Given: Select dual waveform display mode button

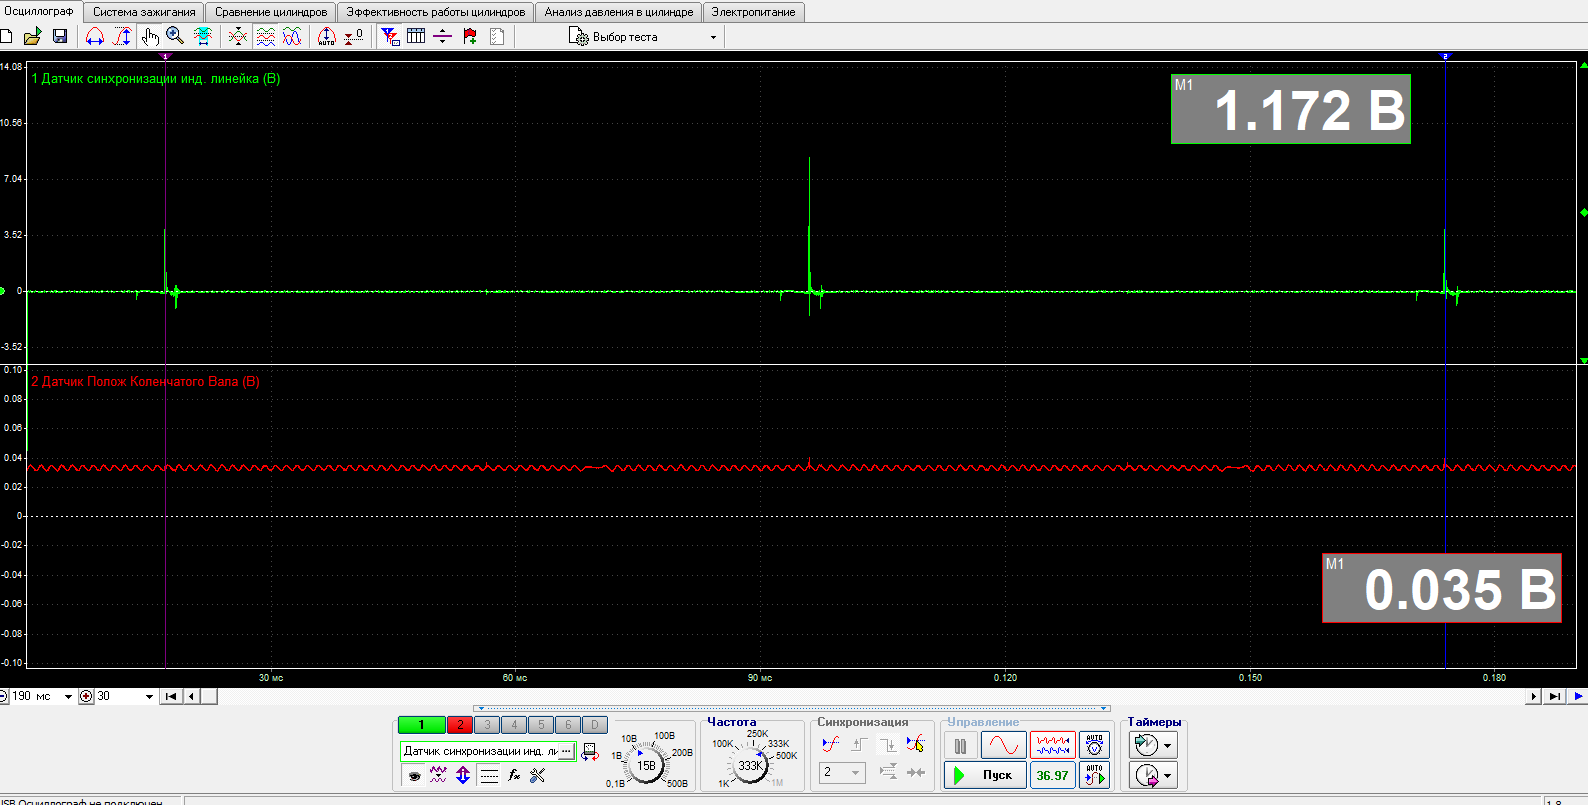Looking at the screenshot, I should click(x=1053, y=746).
